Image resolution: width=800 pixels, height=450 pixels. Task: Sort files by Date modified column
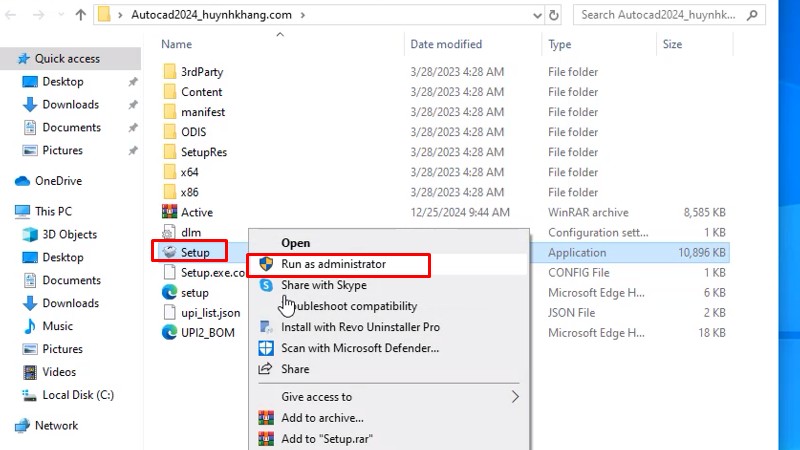pyautogui.click(x=445, y=44)
